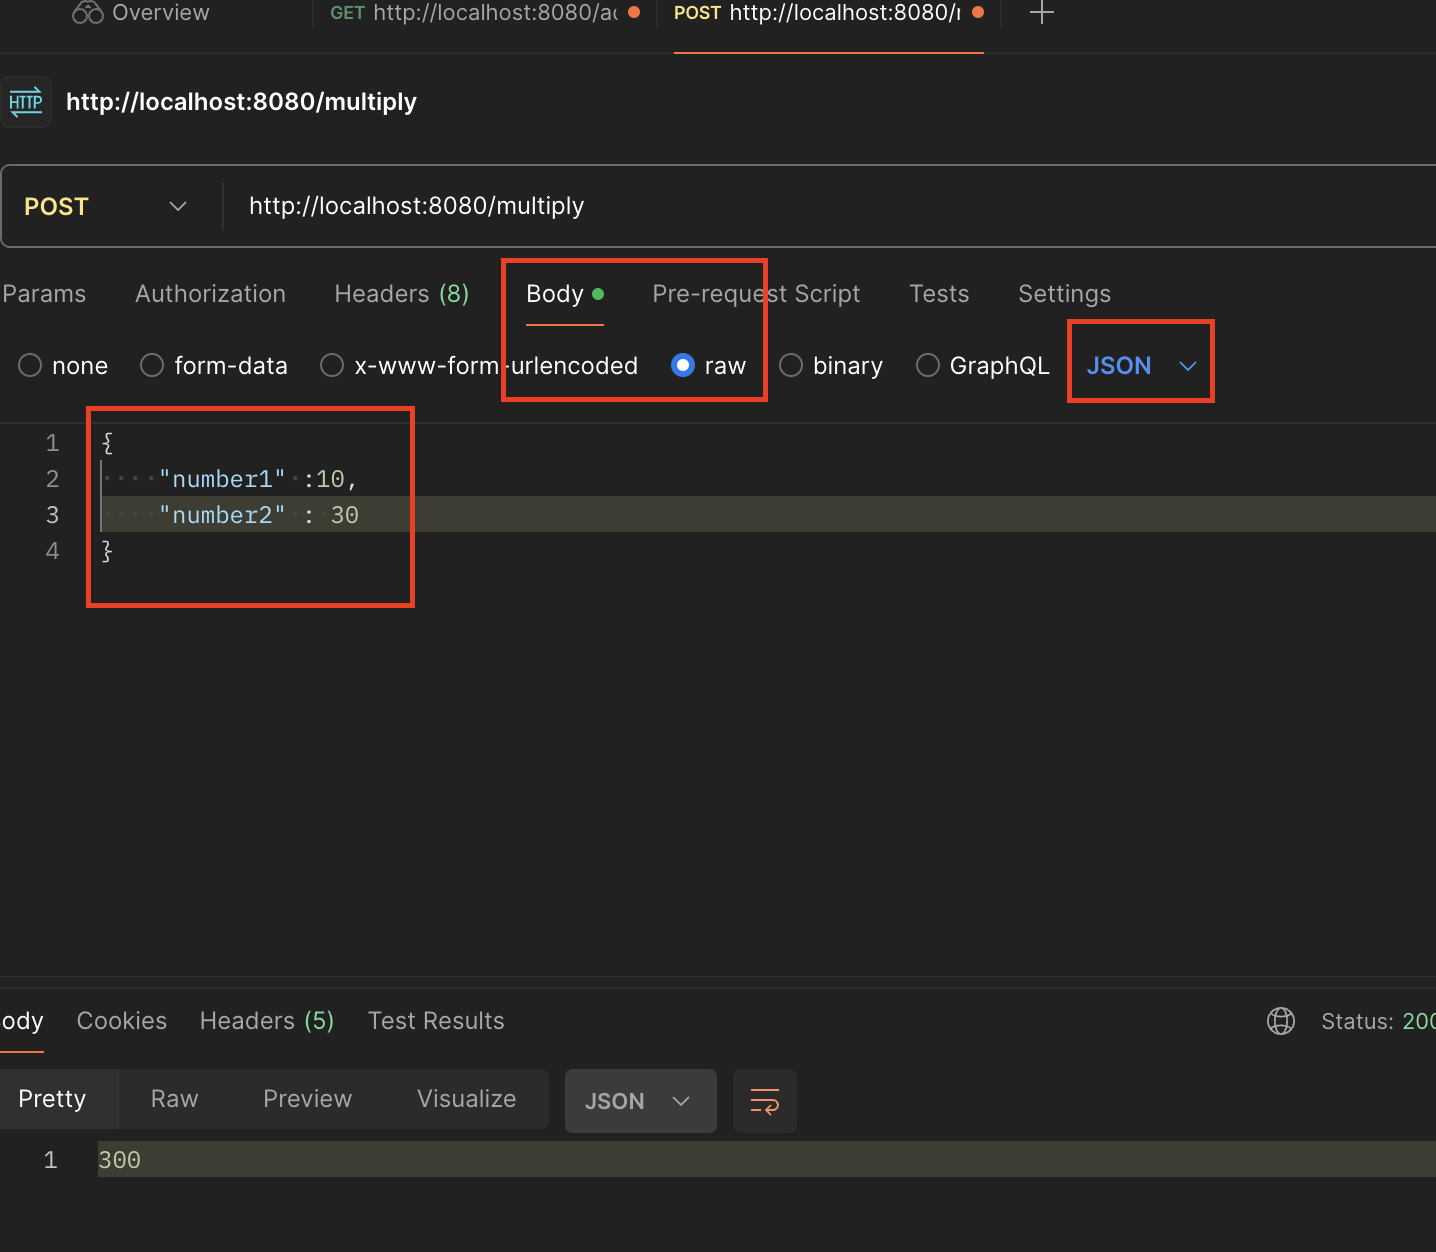This screenshot has height=1252, width=1436.
Task: Click the unsaved dot on GET tab
Action: (x=634, y=12)
